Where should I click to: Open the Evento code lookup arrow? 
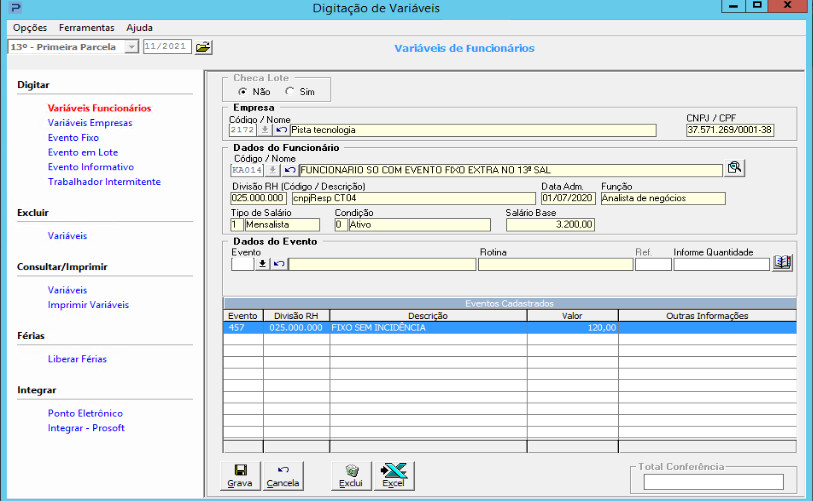pyautogui.click(x=263, y=265)
